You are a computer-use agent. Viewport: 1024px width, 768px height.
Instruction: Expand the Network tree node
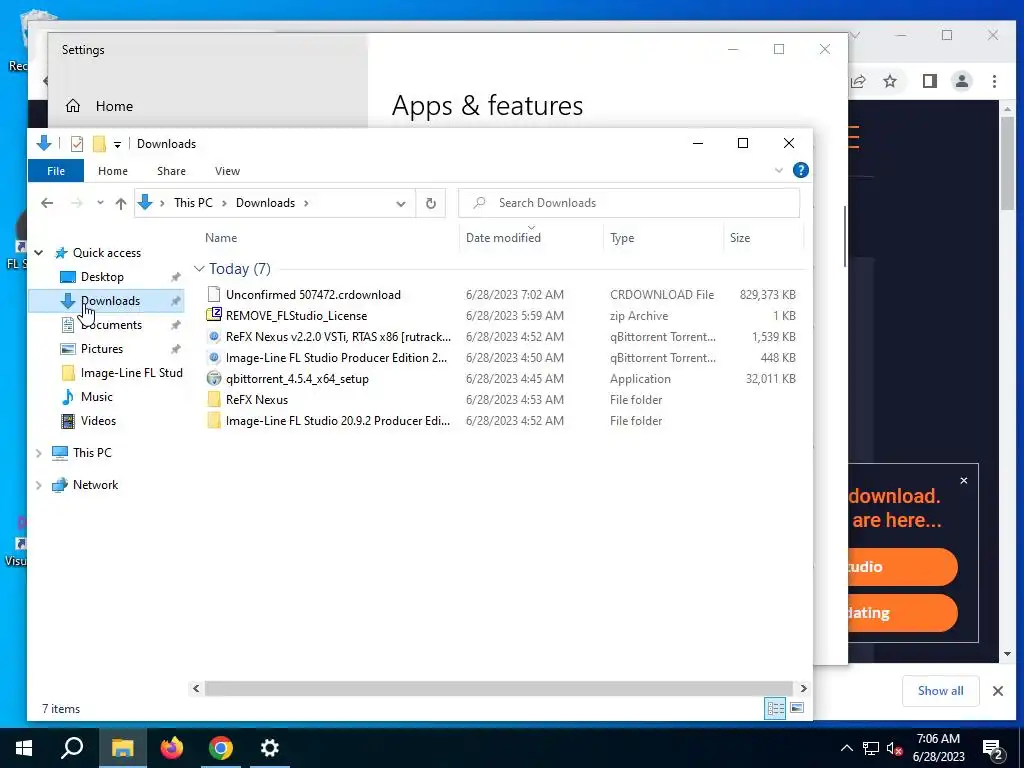click(39, 485)
